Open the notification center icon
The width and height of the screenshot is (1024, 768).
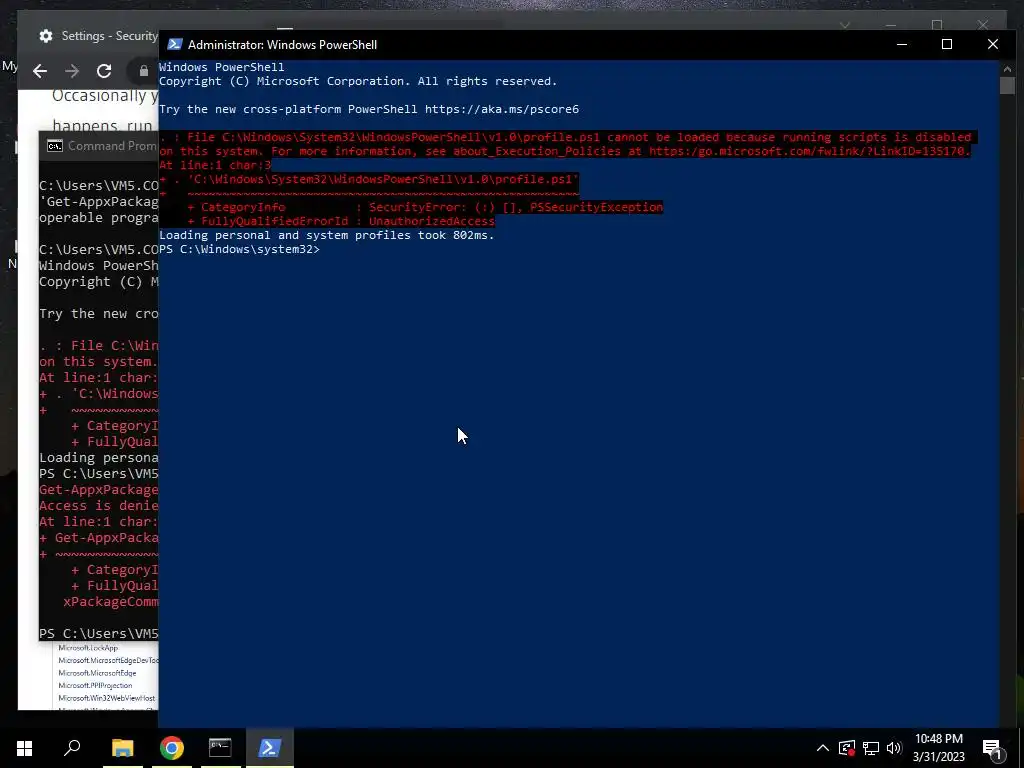pos(993,748)
